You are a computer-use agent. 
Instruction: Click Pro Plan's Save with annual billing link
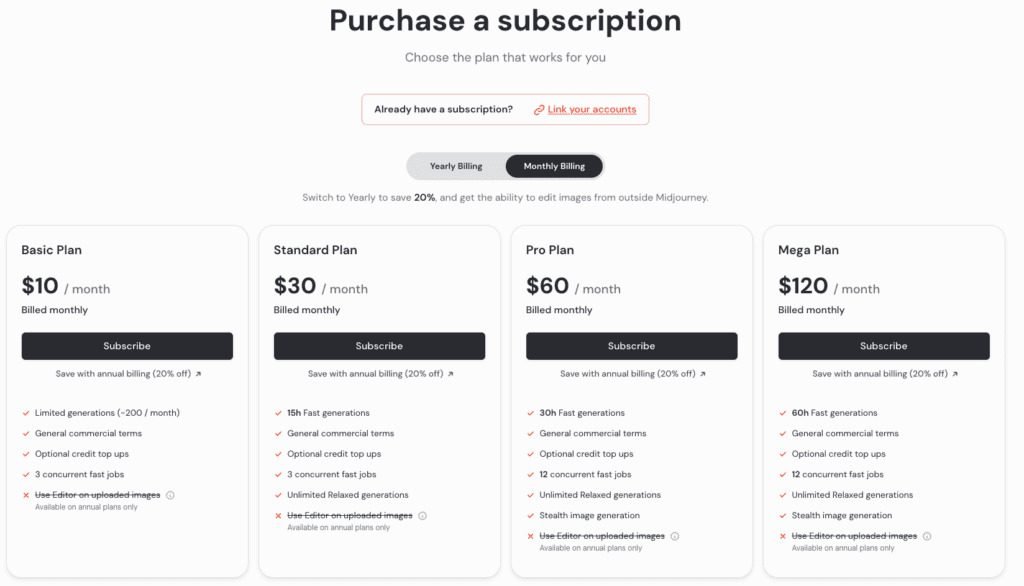pos(626,374)
